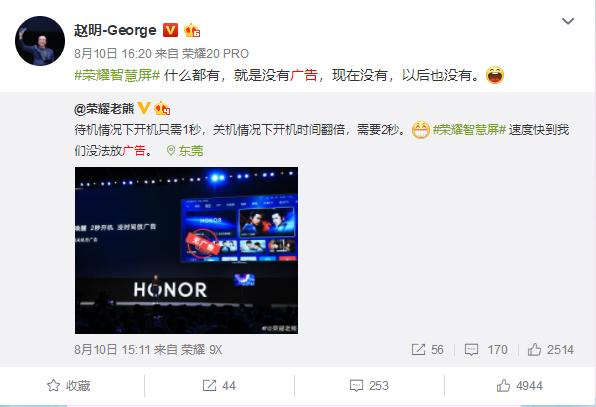Click the 8月10日 16:20 post timestamp
Viewport: 596px width, 407px height.
click(113, 54)
